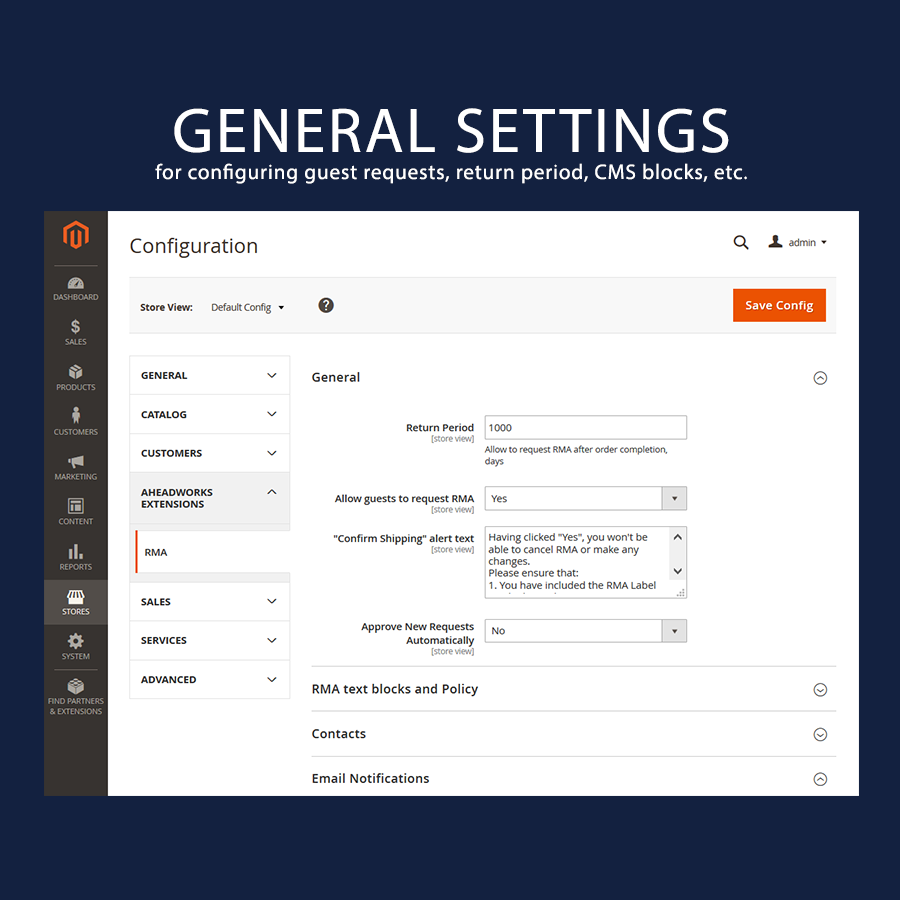Viewport: 900px width, 900px height.
Task: Open the Catalog configuration section
Action: click(x=209, y=414)
